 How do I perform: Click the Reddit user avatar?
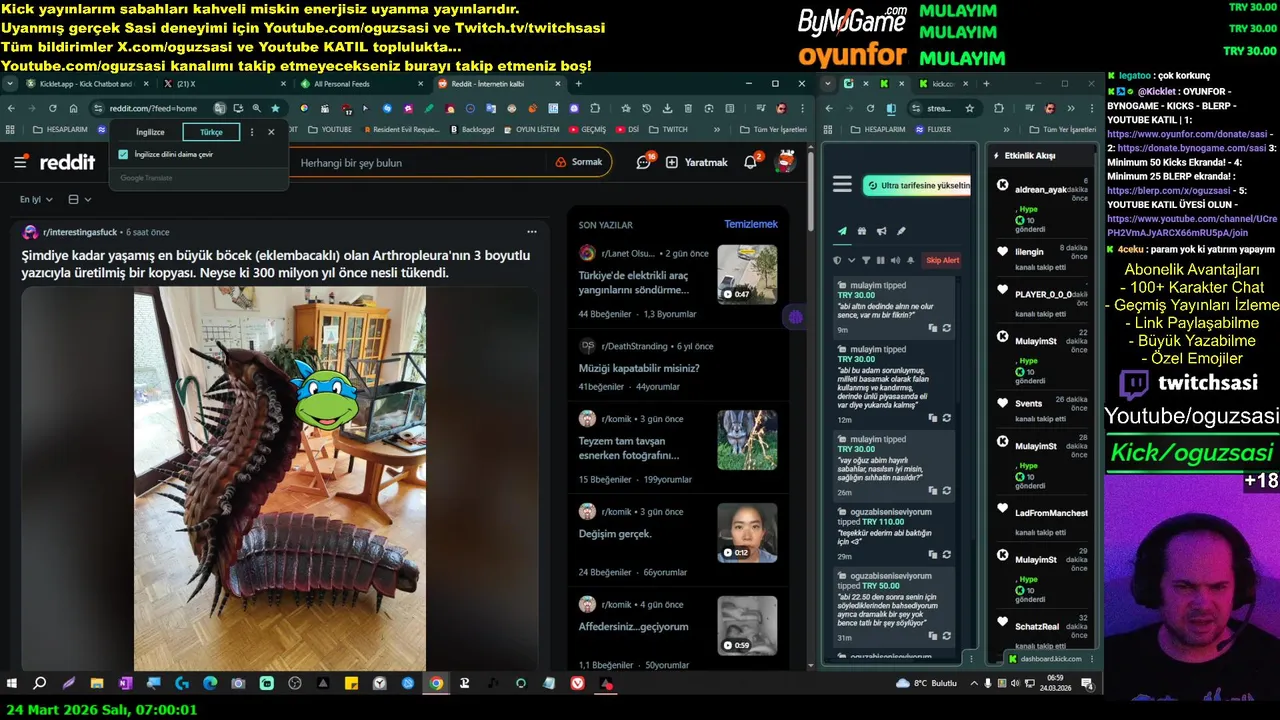[x=787, y=161]
